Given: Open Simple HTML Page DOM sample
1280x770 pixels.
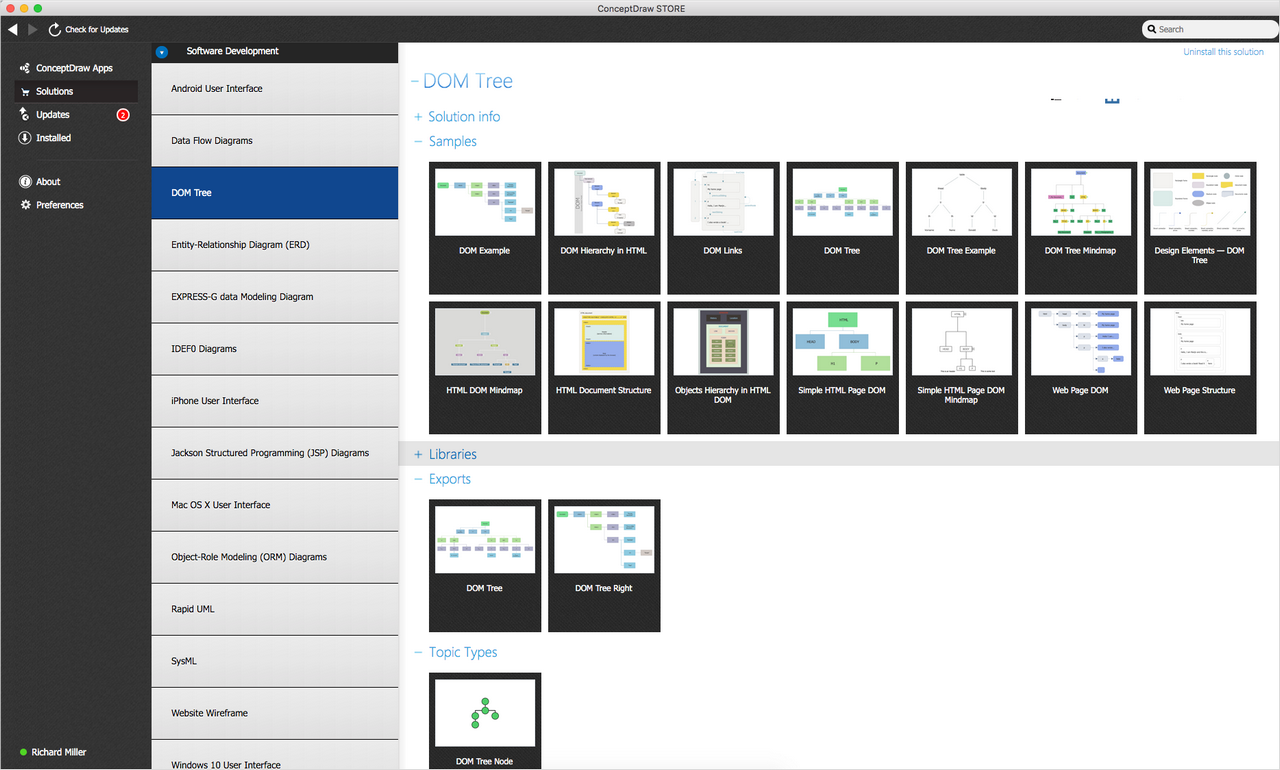Looking at the screenshot, I should pyautogui.click(x=842, y=368).
